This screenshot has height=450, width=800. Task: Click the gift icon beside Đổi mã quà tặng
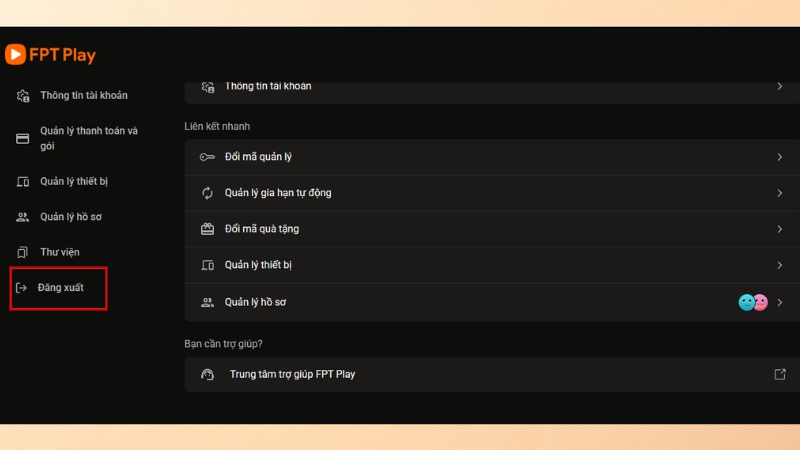point(207,229)
